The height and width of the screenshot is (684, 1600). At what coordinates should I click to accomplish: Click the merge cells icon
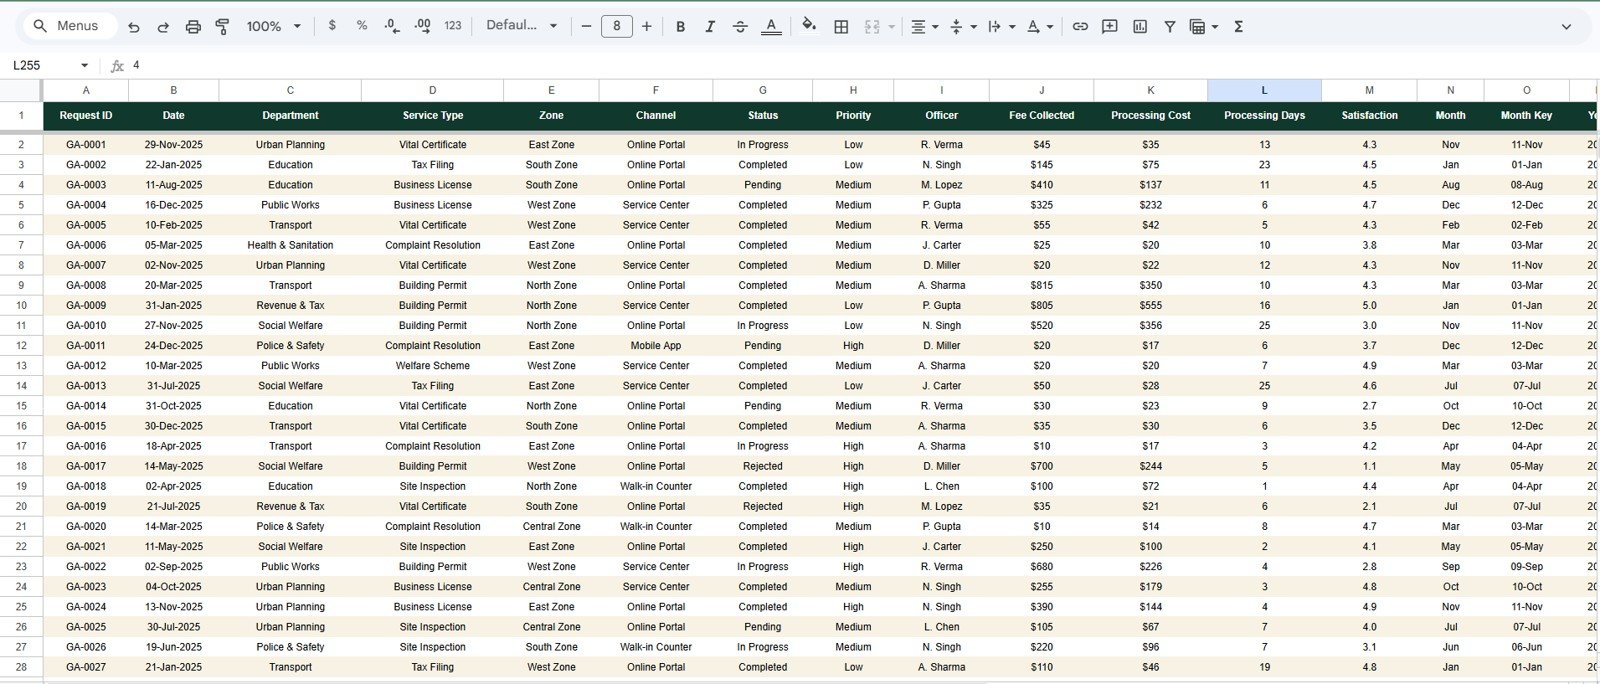point(872,27)
